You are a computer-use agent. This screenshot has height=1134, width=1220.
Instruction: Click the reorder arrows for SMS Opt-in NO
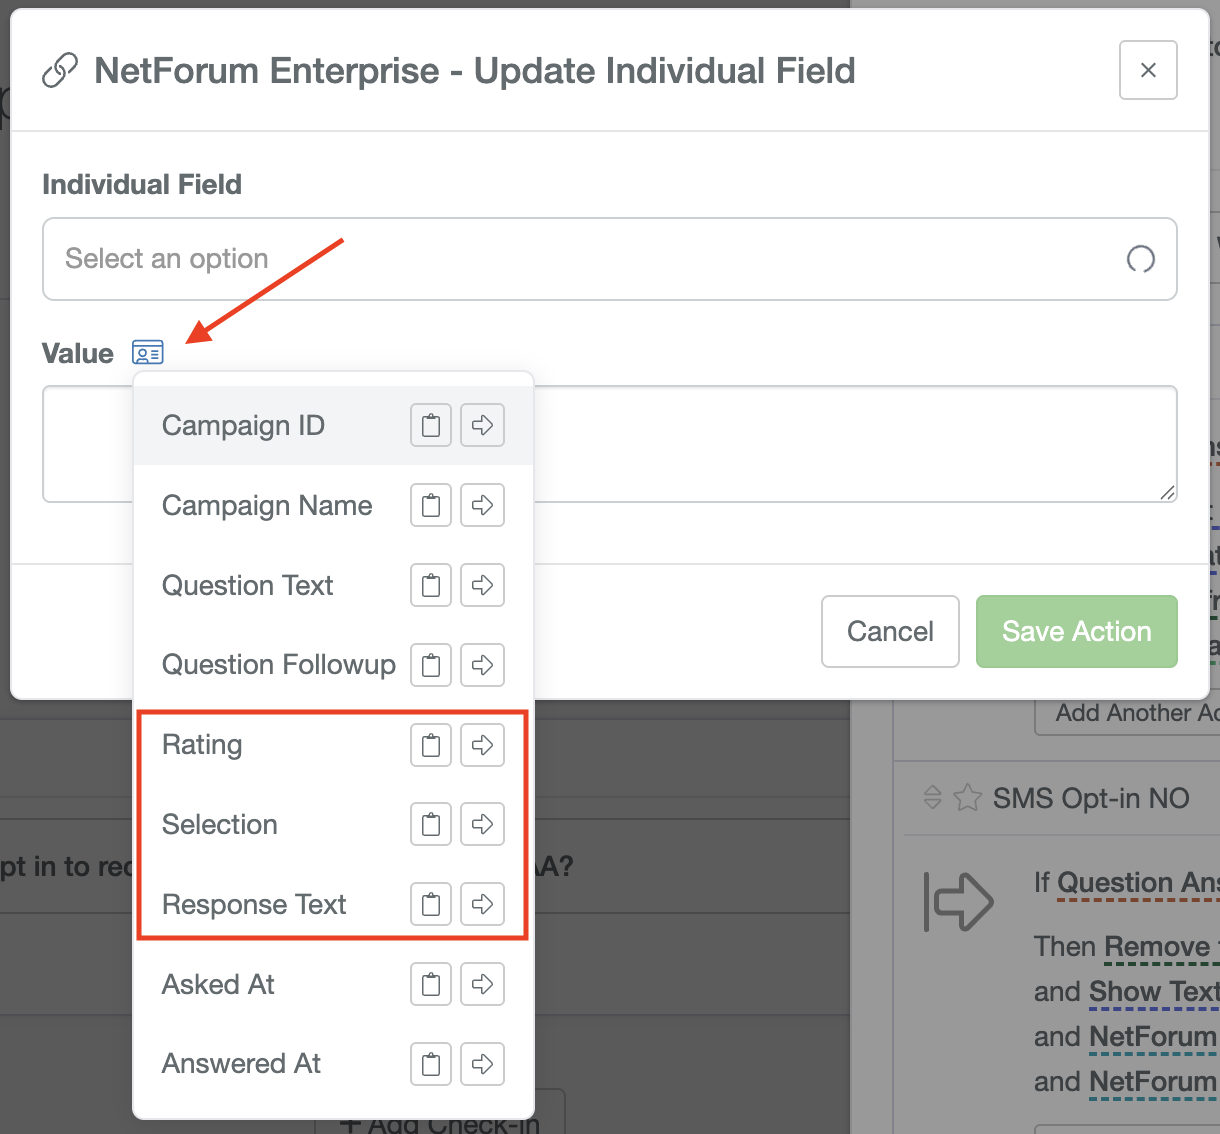pos(932,798)
